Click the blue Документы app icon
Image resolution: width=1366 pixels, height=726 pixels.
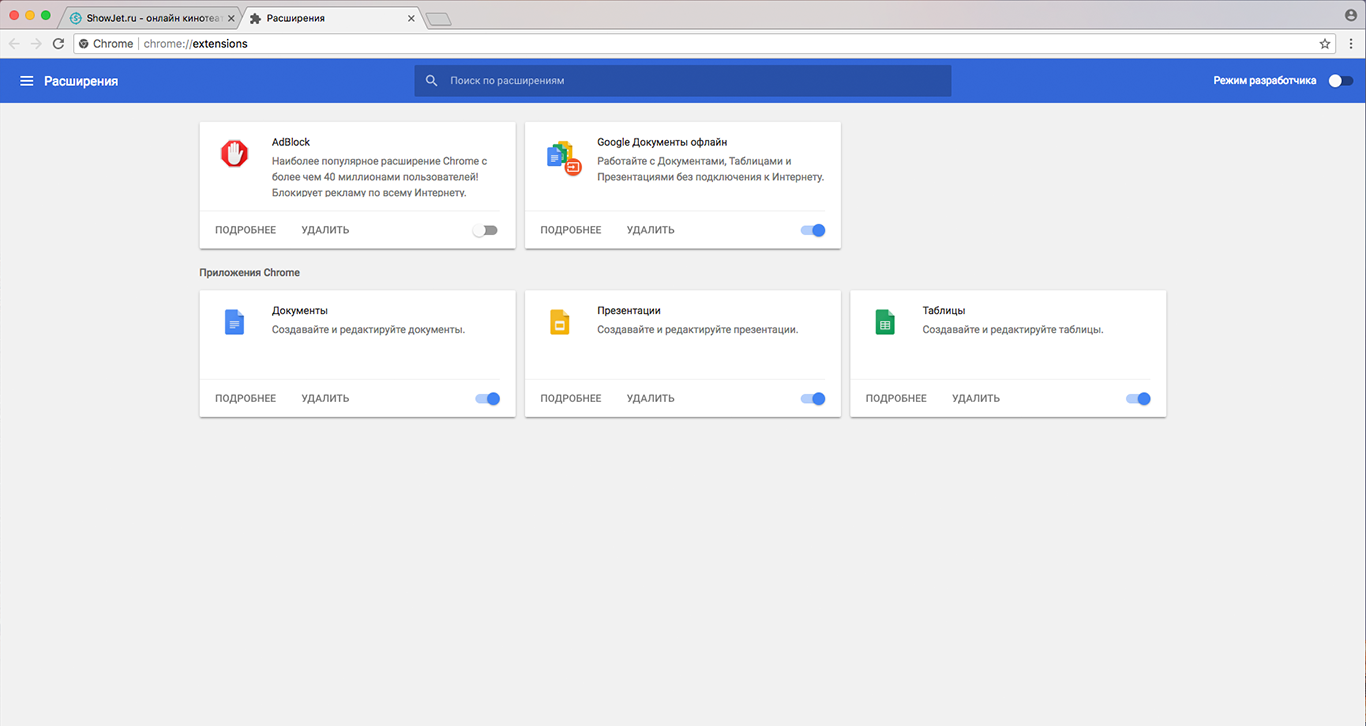point(234,322)
